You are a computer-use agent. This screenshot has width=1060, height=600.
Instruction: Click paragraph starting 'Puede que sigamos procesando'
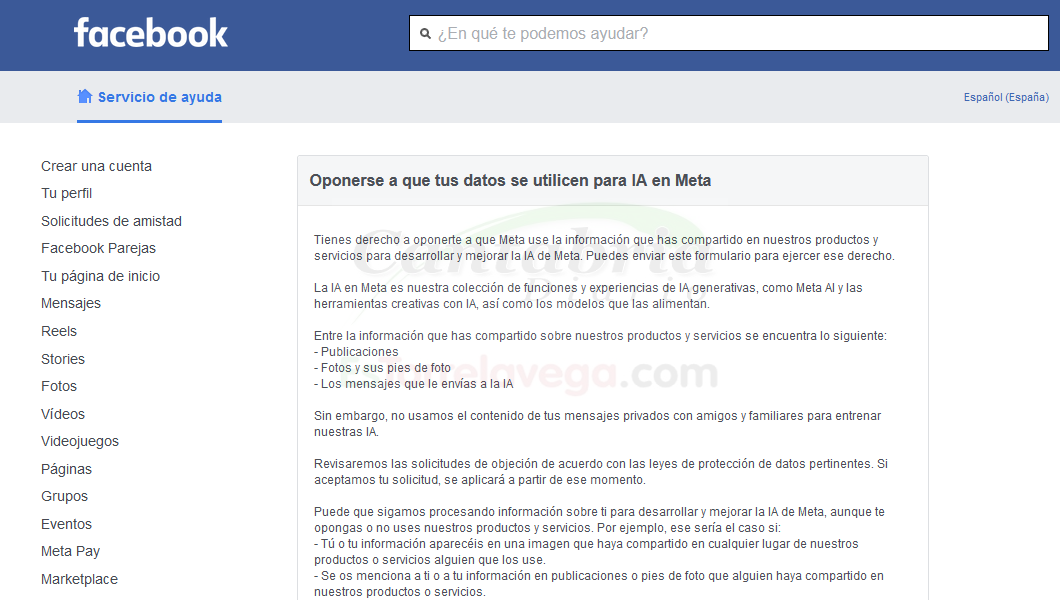point(599,520)
